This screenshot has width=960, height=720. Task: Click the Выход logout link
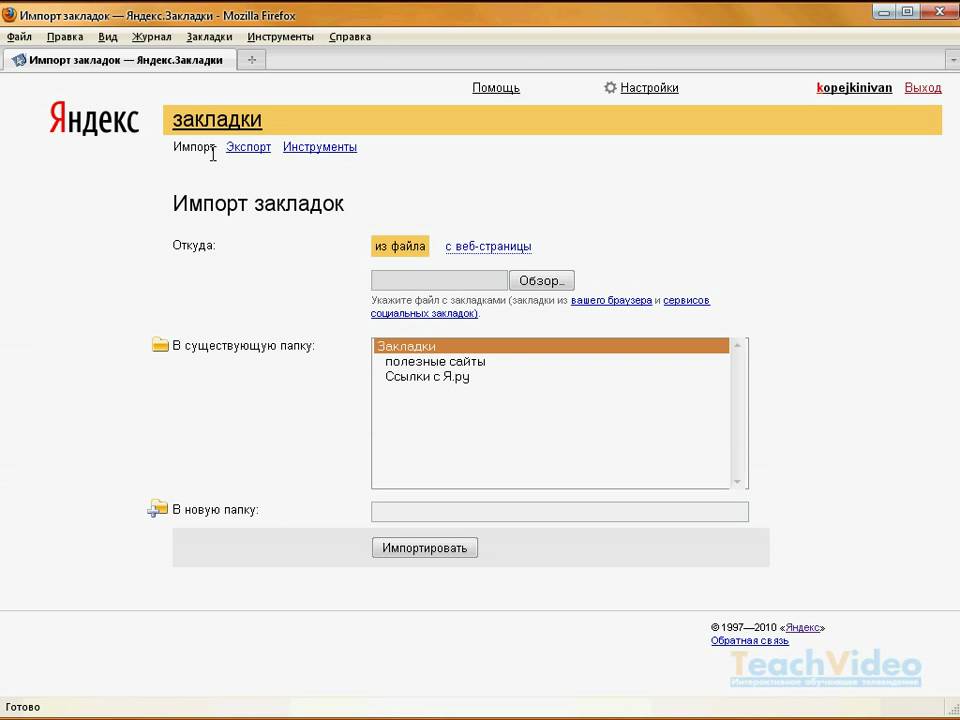pos(923,88)
